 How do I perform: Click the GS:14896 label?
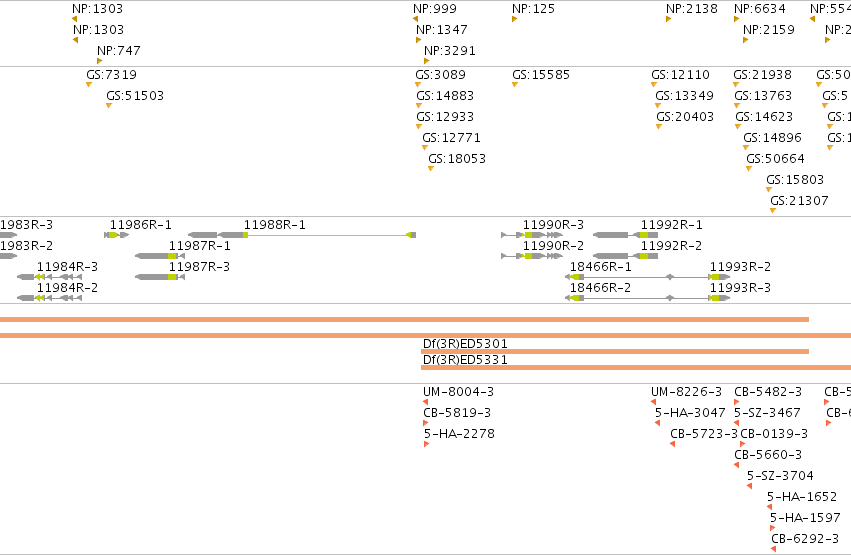pos(772,138)
